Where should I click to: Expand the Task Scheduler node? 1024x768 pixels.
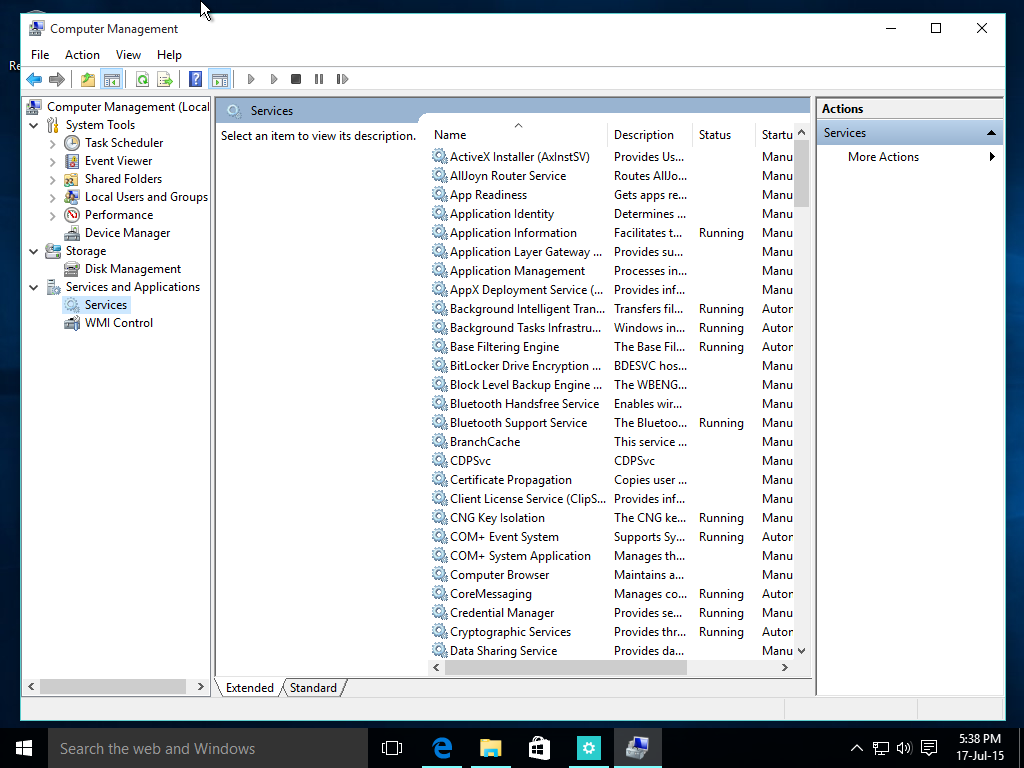(x=53, y=143)
